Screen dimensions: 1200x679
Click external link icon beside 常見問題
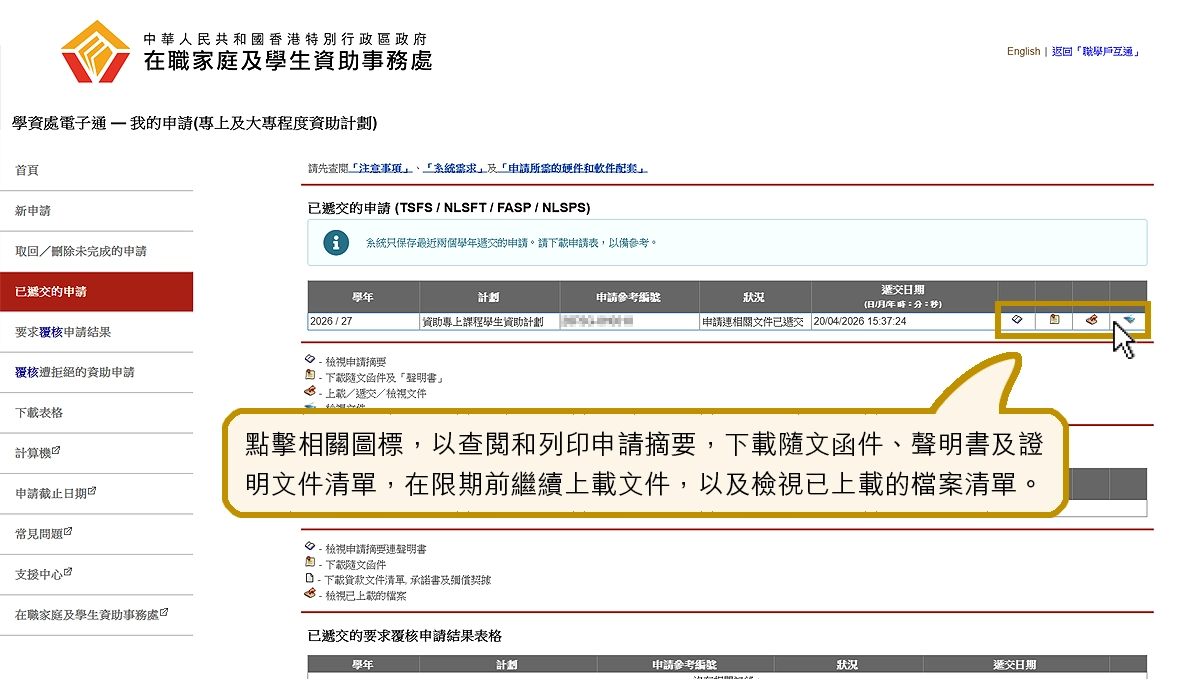coord(69,532)
